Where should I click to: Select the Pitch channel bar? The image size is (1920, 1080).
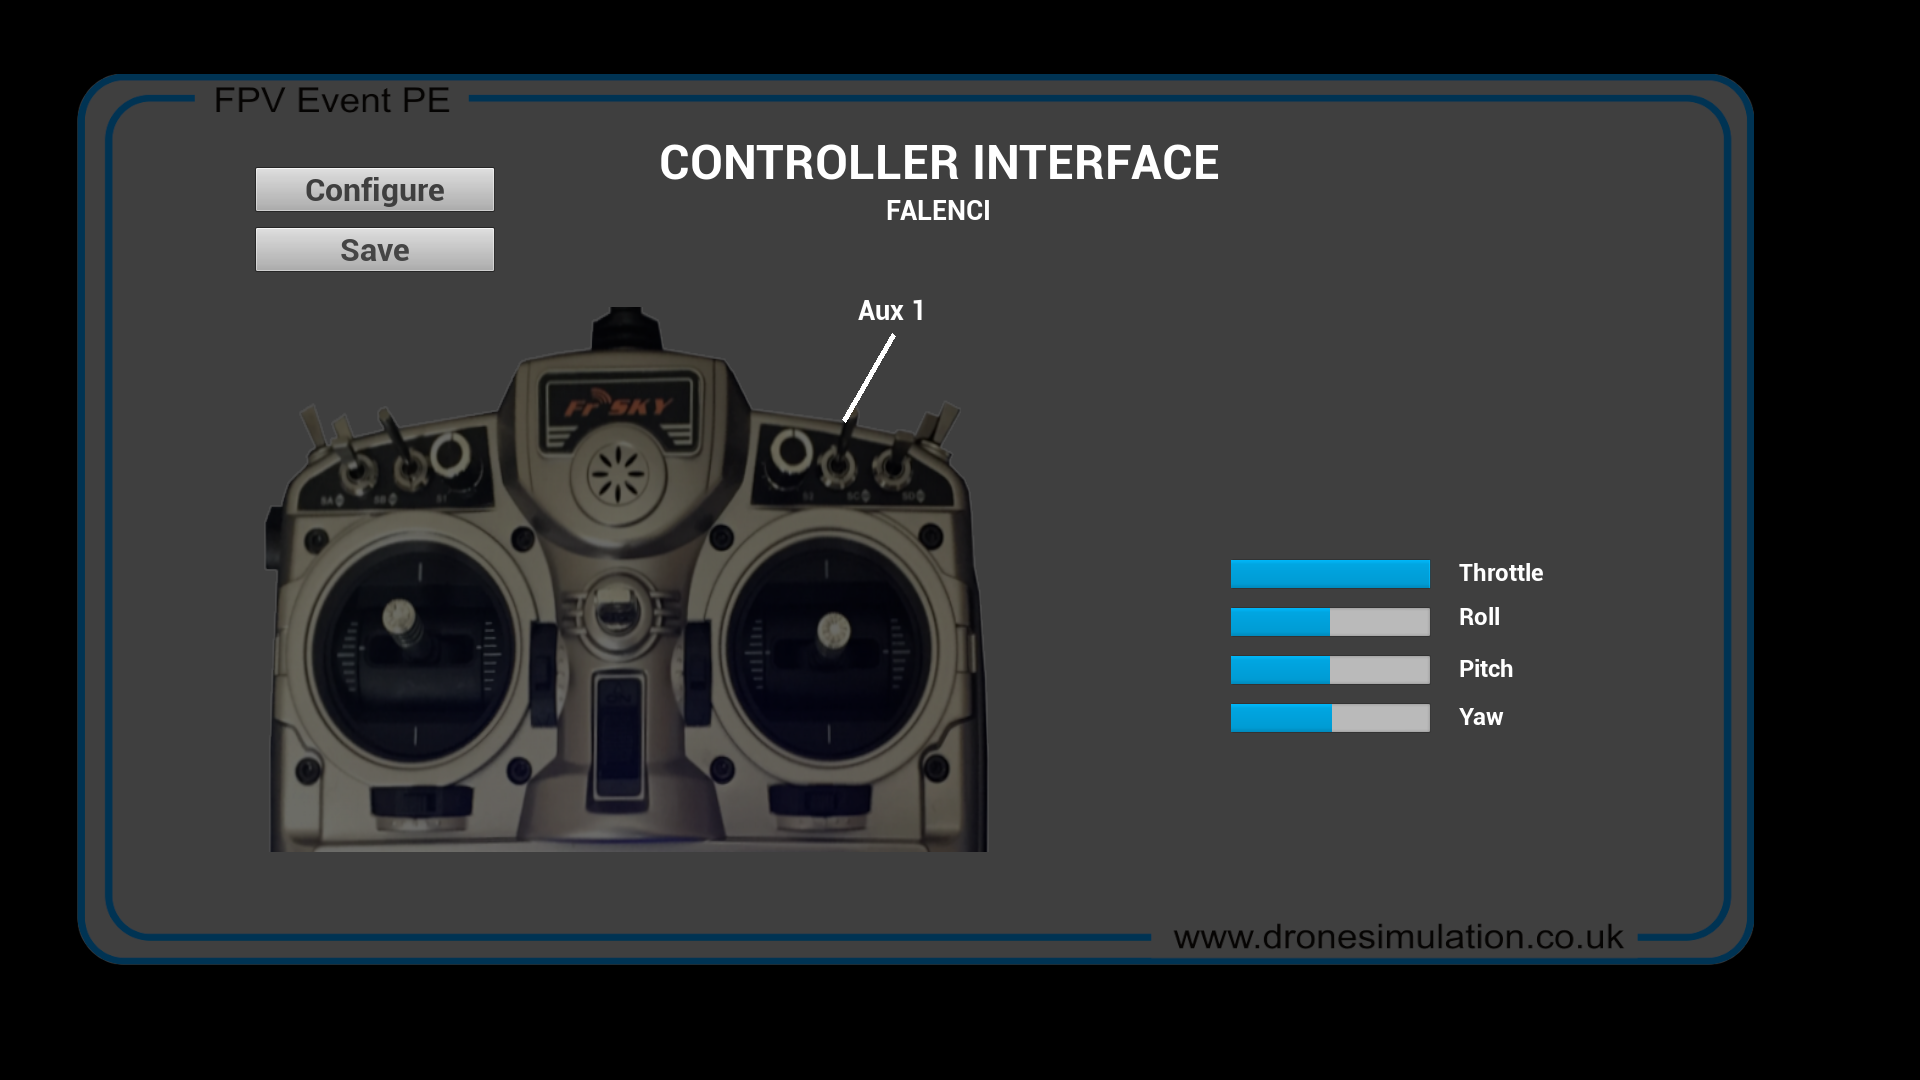coord(1329,669)
